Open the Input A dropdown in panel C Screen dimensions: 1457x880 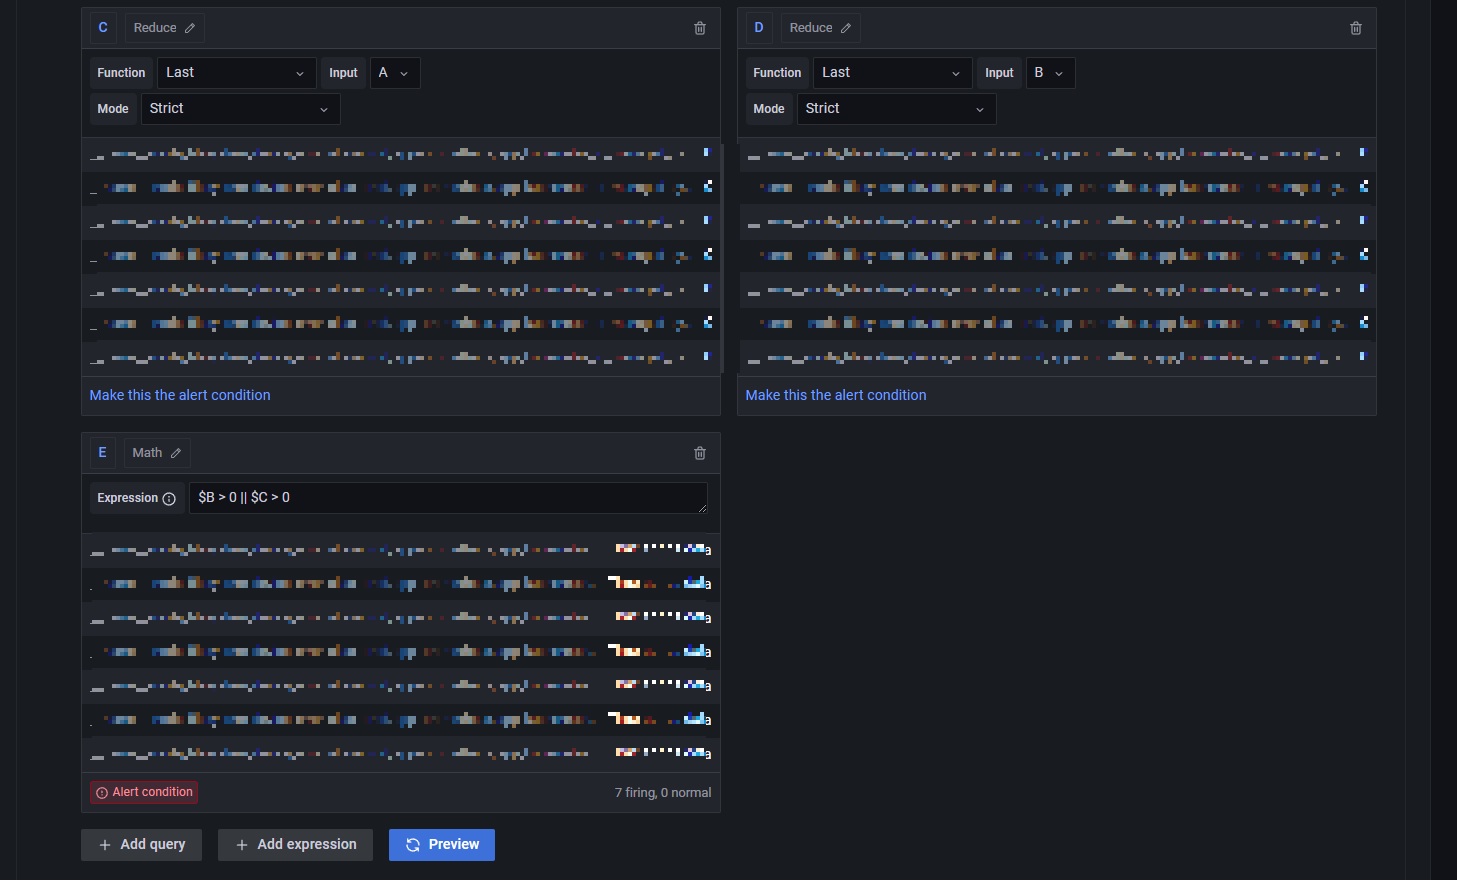(395, 73)
